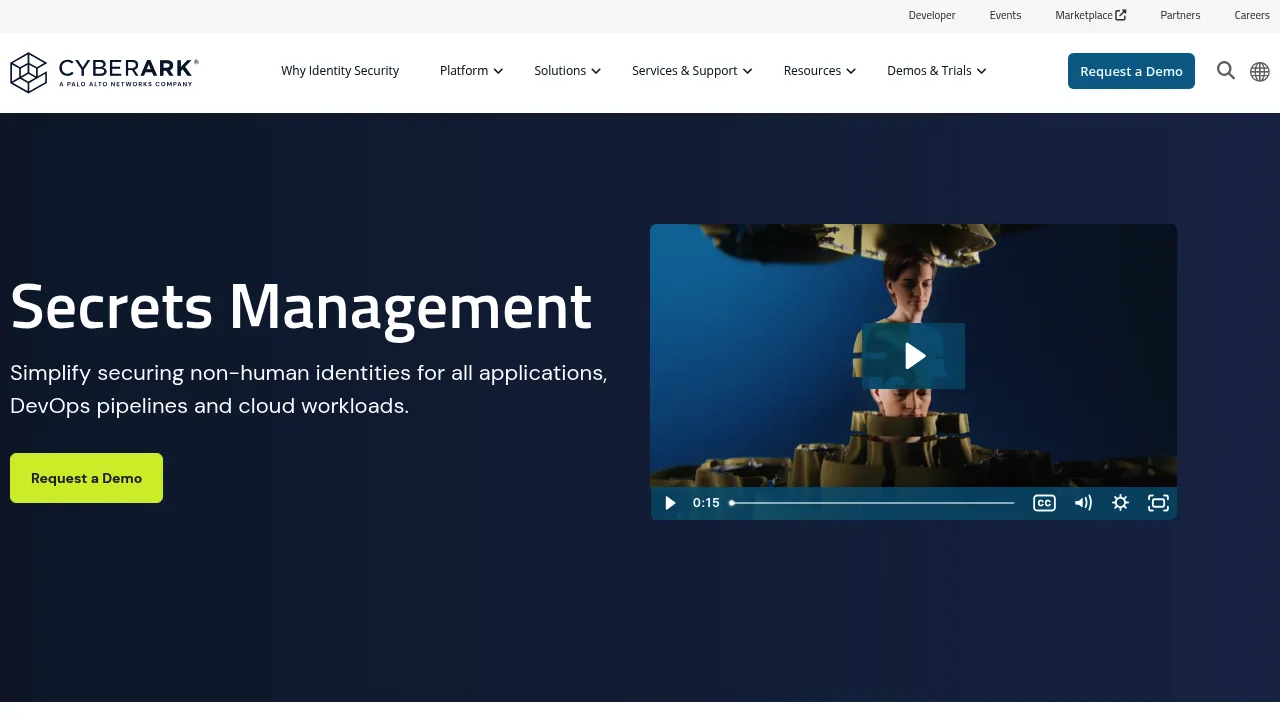Viewport: 1280px width, 720px height.
Task: Open the site search magnifier icon
Action: click(x=1226, y=71)
